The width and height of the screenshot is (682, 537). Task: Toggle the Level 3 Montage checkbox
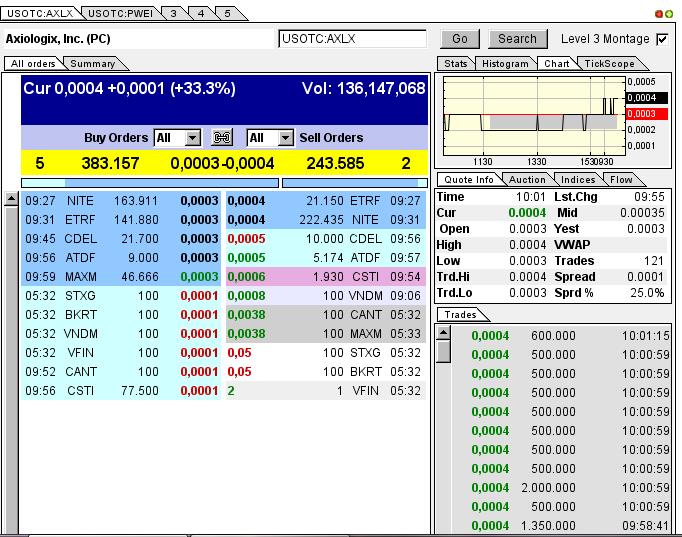(x=661, y=39)
